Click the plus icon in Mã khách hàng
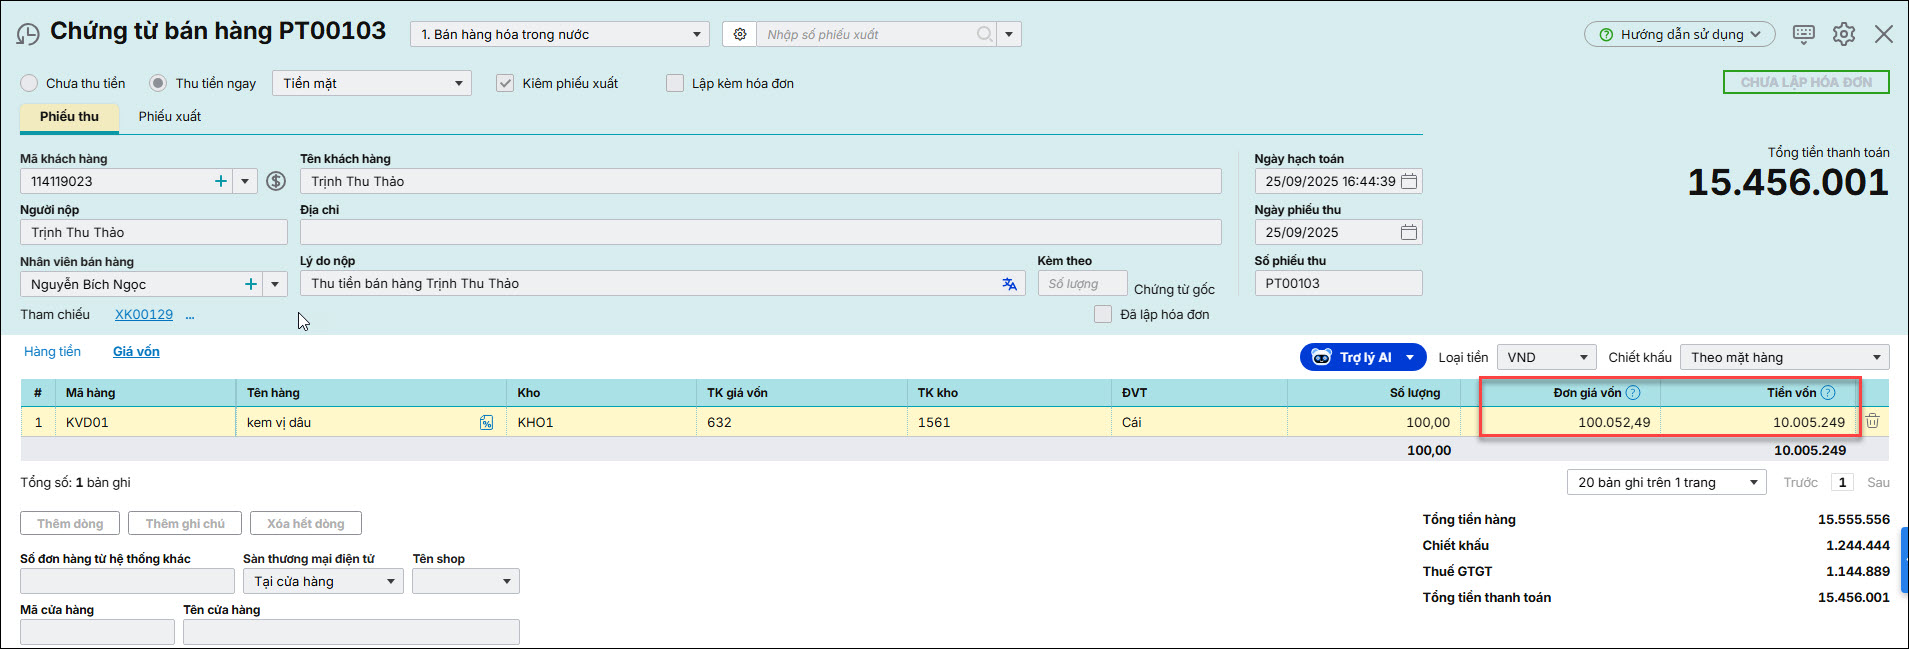The image size is (1909, 649). (221, 181)
